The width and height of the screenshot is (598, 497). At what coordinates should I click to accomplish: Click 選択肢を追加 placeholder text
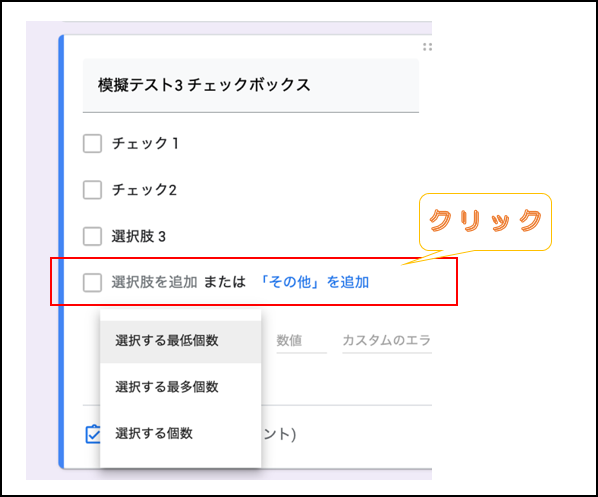pos(154,282)
